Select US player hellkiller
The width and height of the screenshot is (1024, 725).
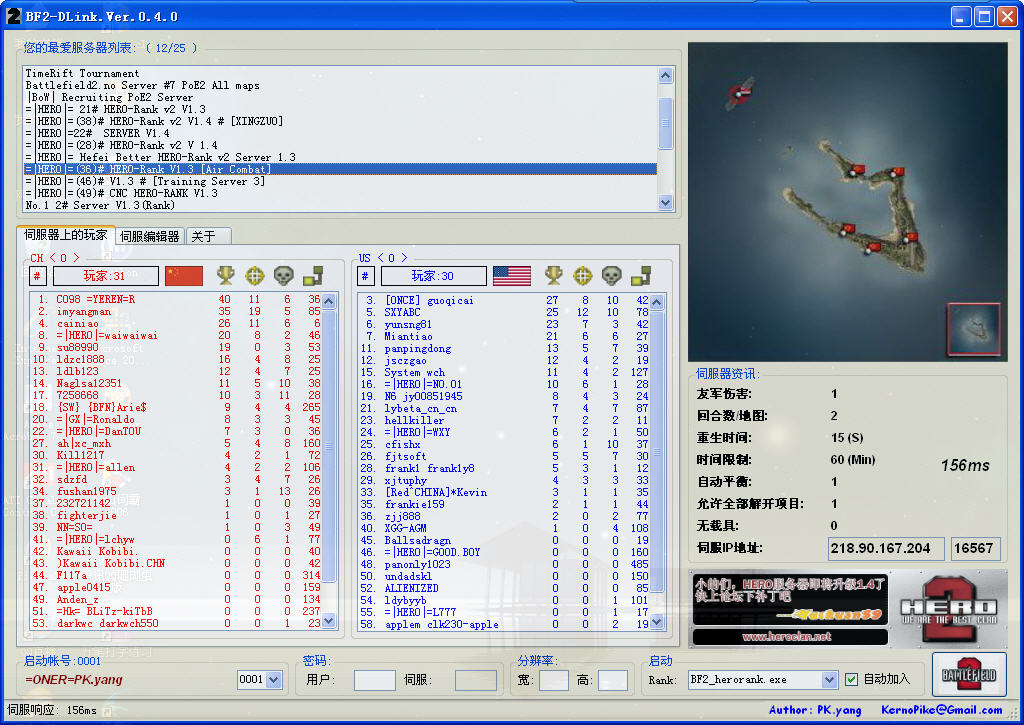click(504, 420)
